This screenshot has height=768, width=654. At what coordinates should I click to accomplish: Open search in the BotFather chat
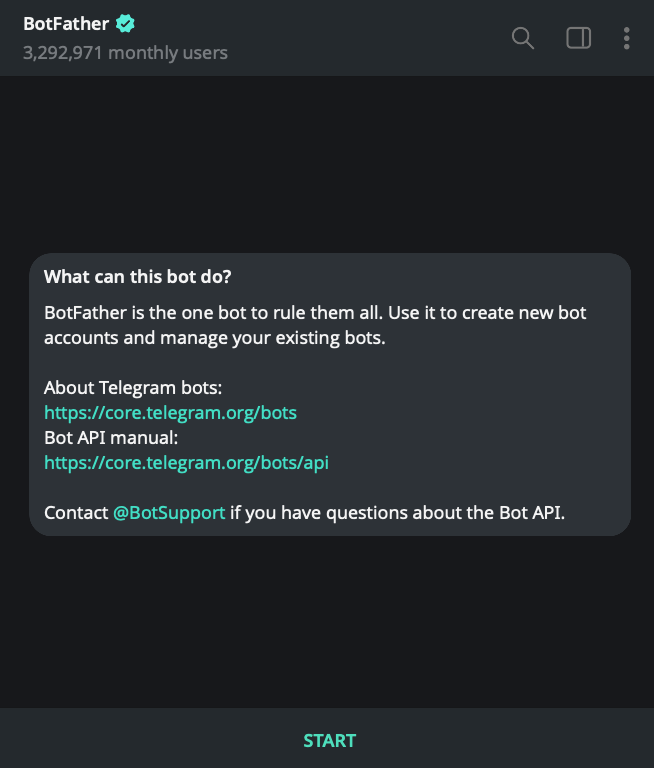coord(523,38)
